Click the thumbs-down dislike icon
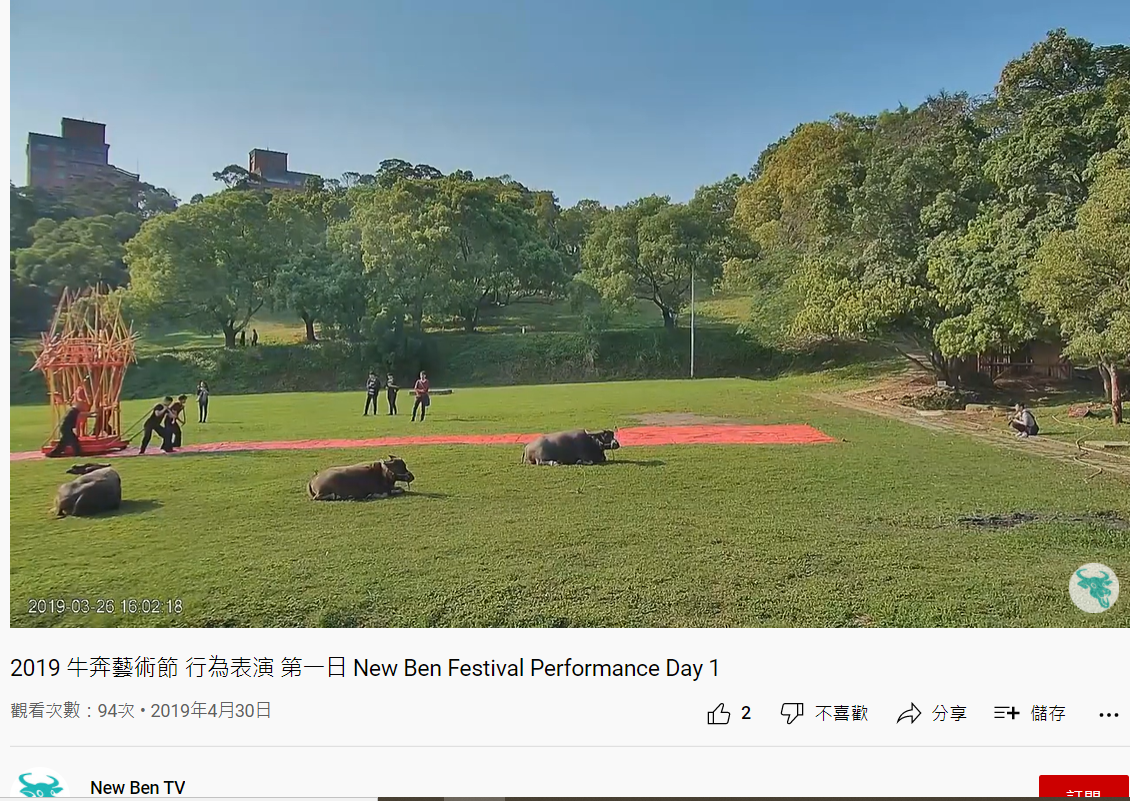The height and width of the screenshot is (801, 1130). pyautogui.click(x=791, y=713)
